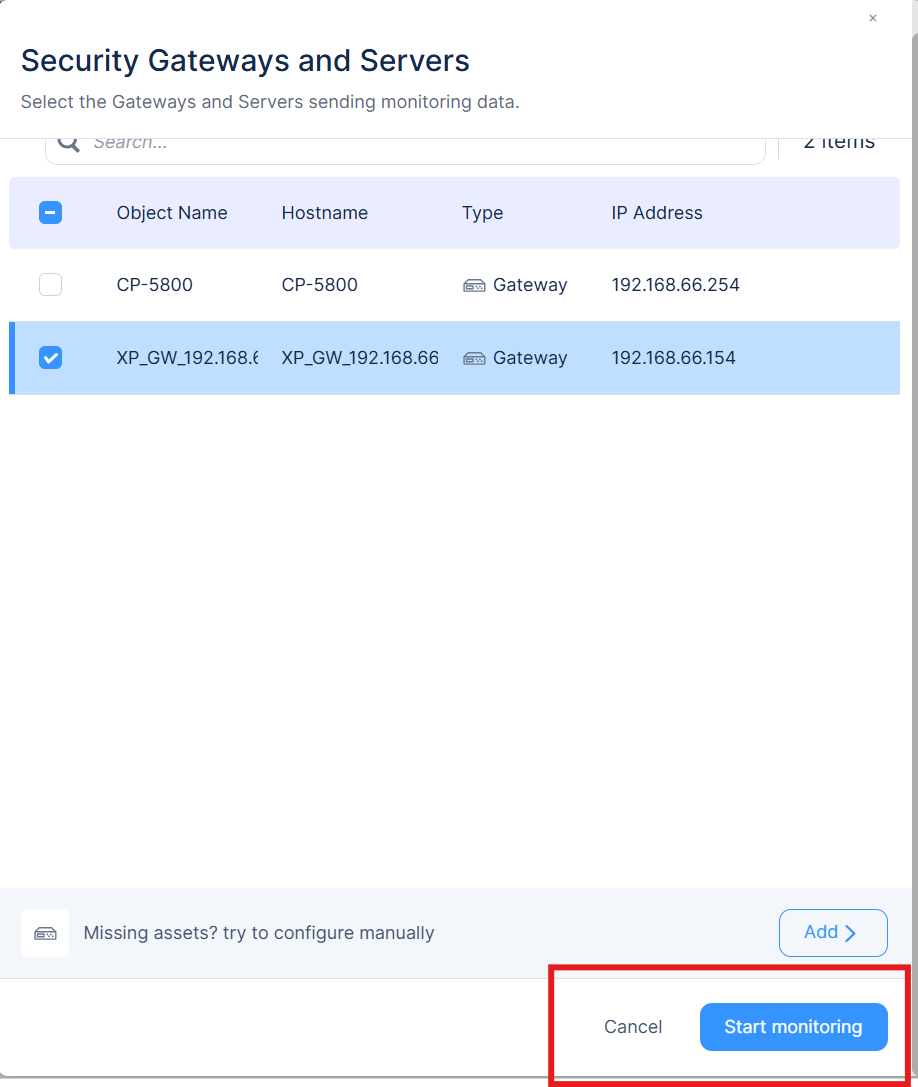Click Add to configure assets manually
918x1087 pixels.
pos(833,932)
